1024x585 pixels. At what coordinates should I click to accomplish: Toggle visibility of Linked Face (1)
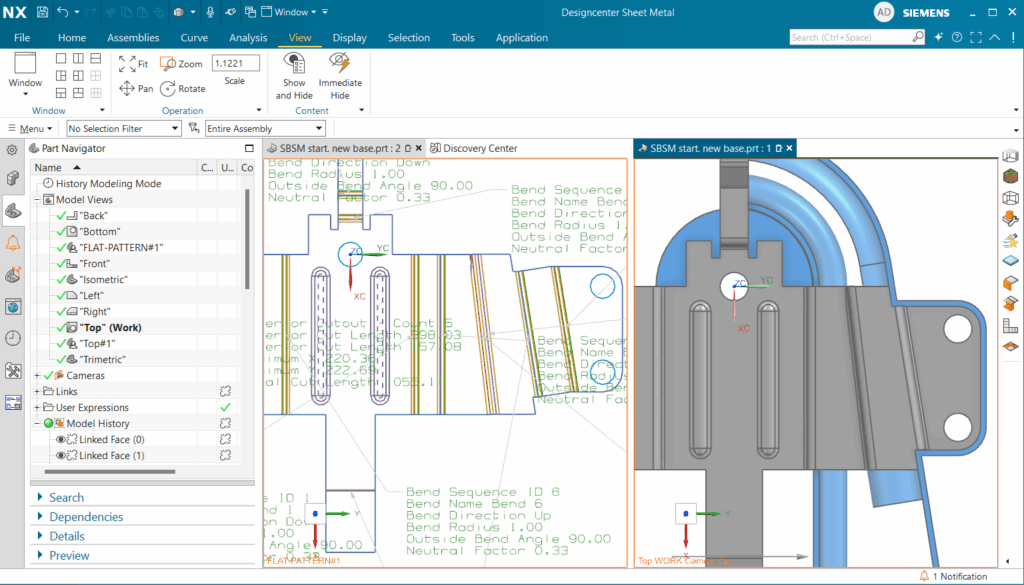coord(61,456)
